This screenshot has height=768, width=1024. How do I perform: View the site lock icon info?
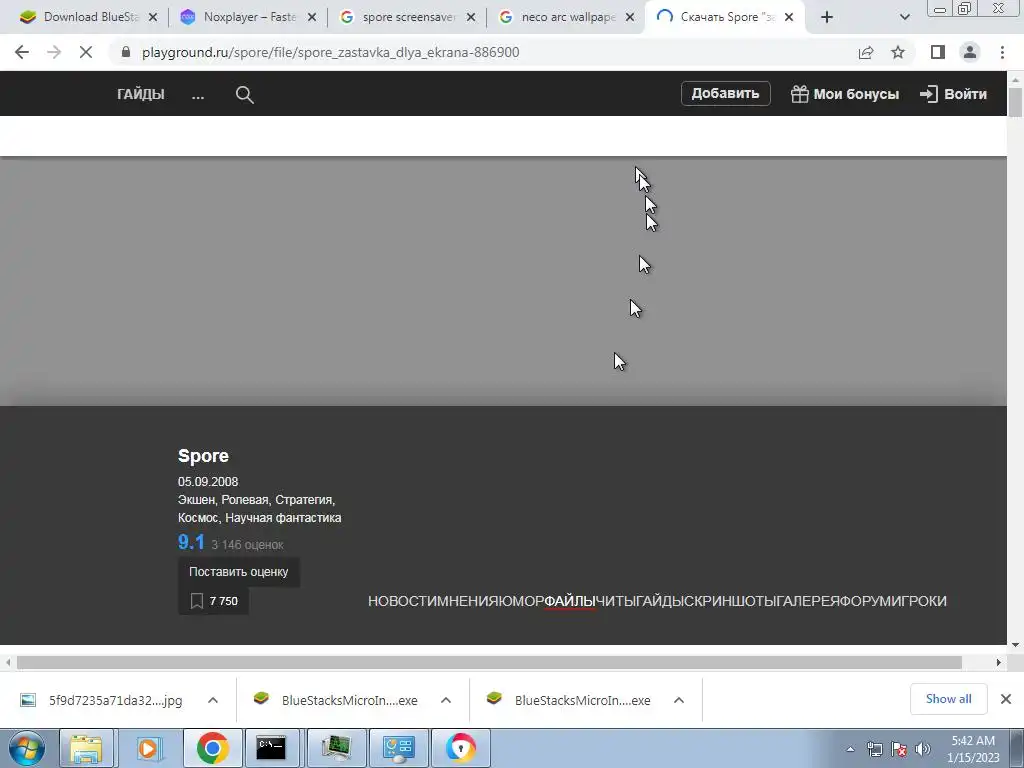tap(126, 52)
